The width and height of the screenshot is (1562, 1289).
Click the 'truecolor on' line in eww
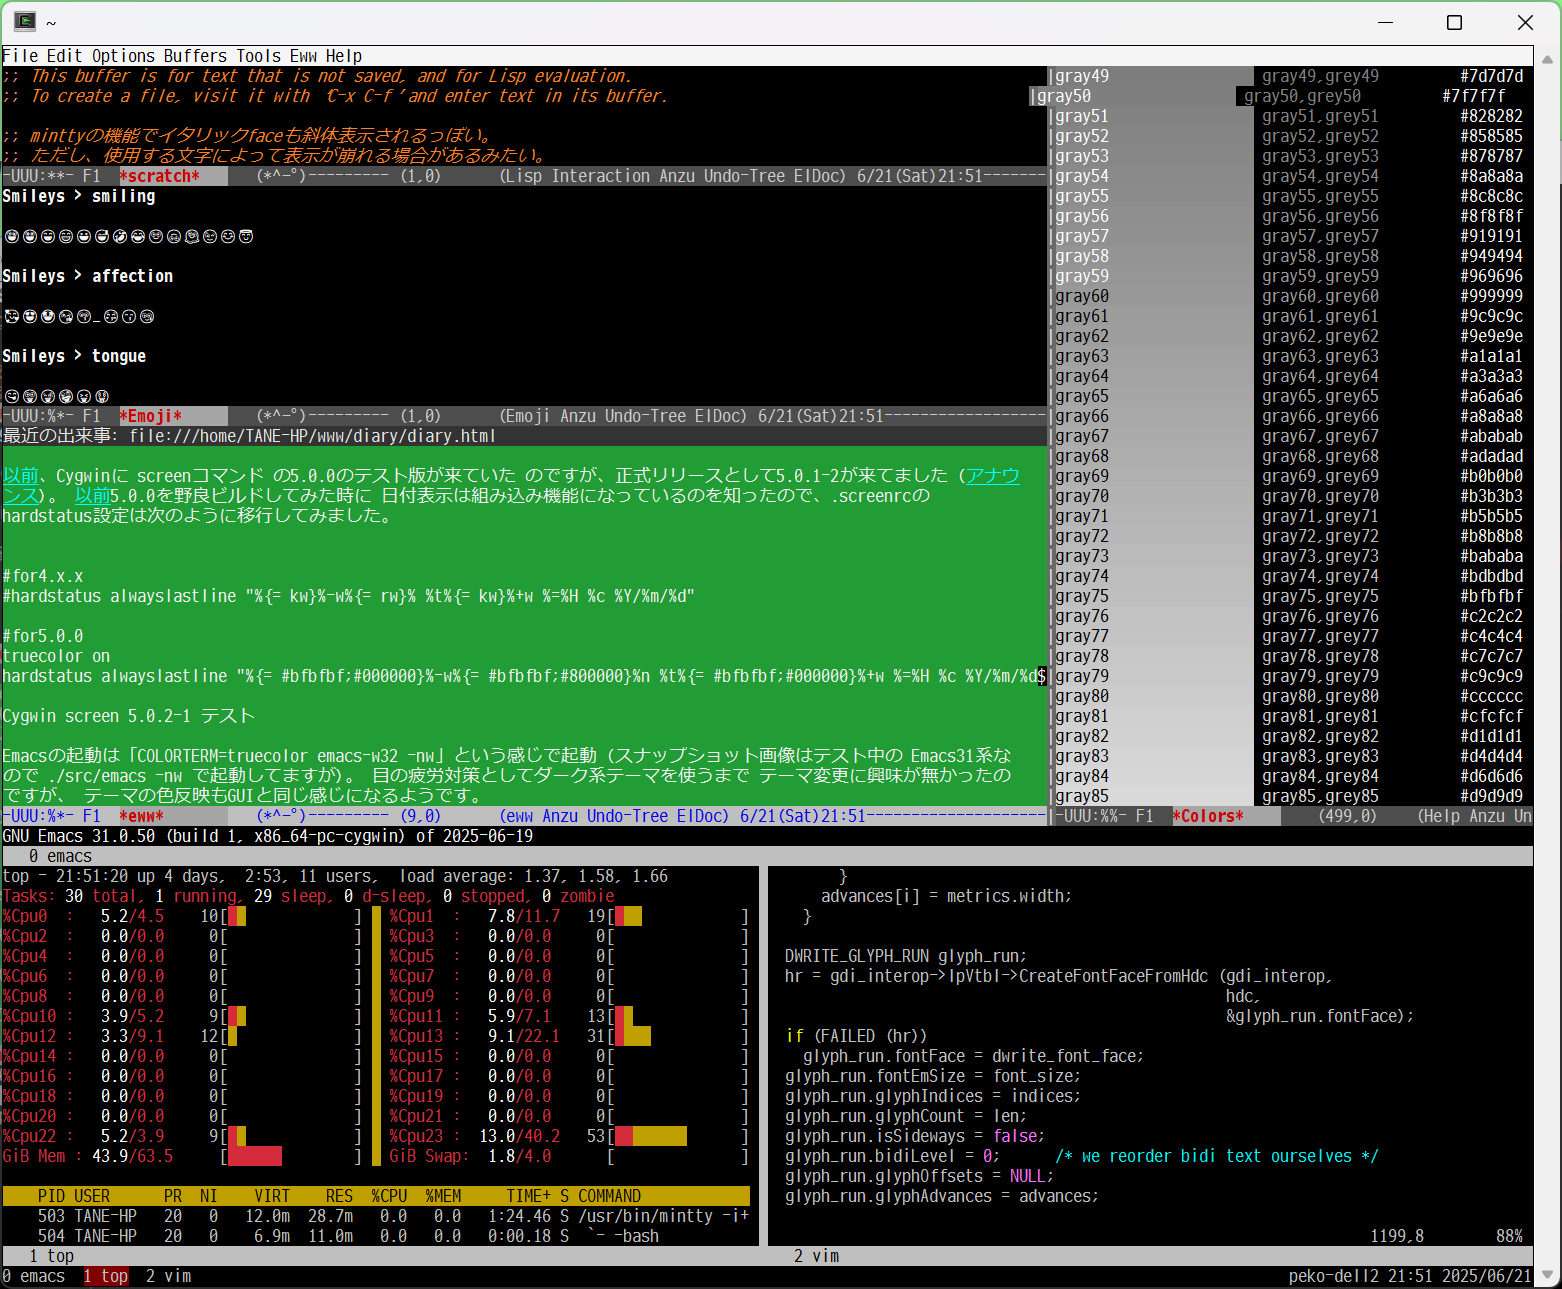[x=56, y=656]
